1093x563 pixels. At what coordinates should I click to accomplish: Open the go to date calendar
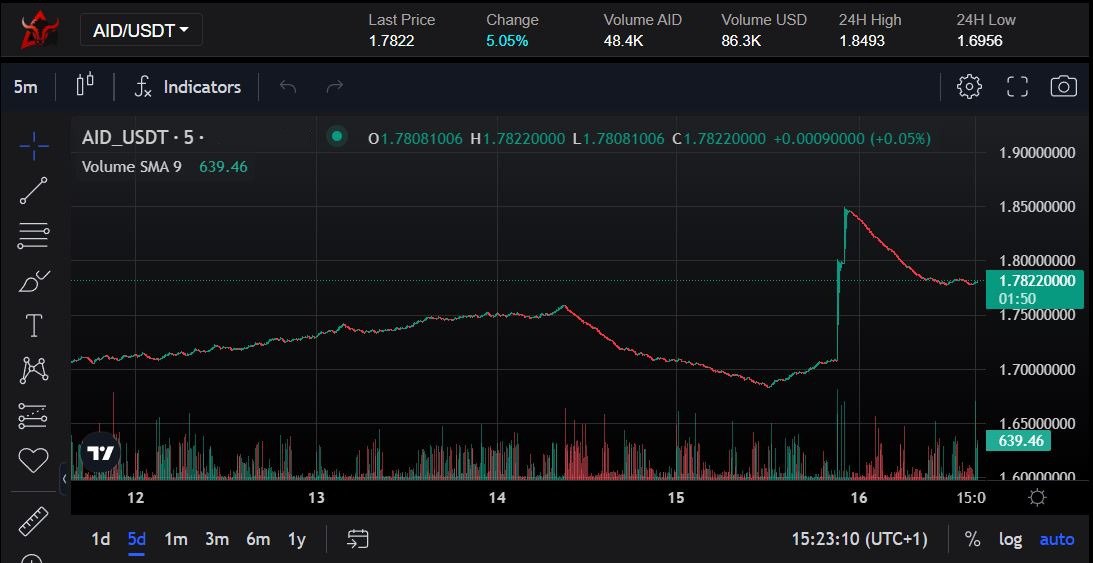coord(358,539)
